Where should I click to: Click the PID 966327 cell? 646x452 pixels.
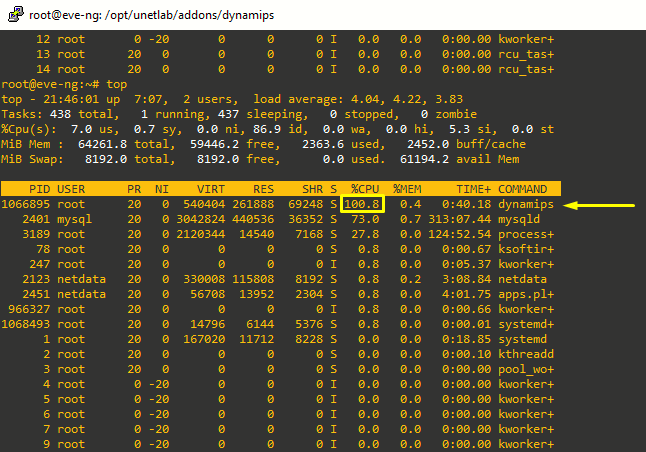[x=29, y=309]
